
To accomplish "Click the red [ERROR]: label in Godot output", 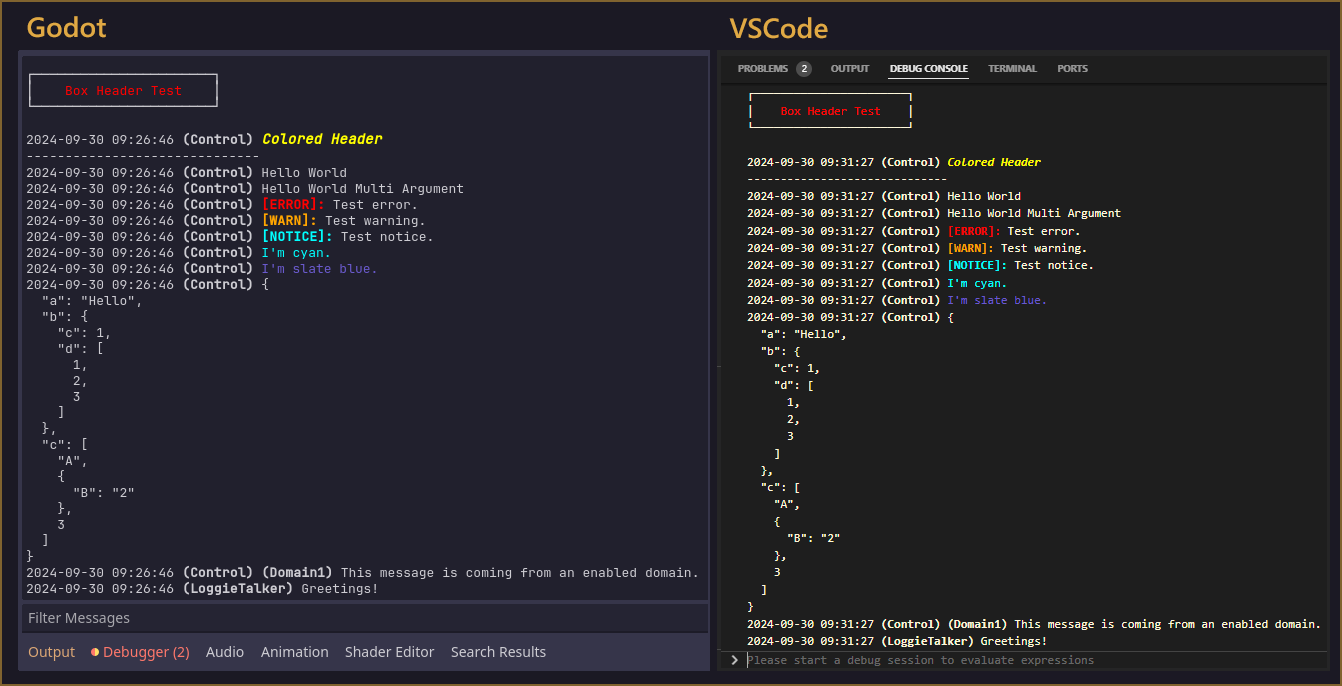I will [293, 205].
